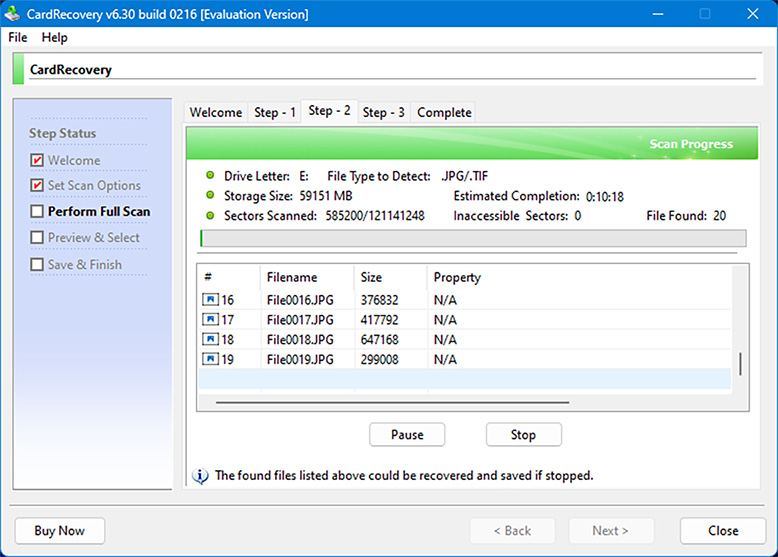
Task: Click green bullet next to Sectors Scanned
Action: click(210, 215)
